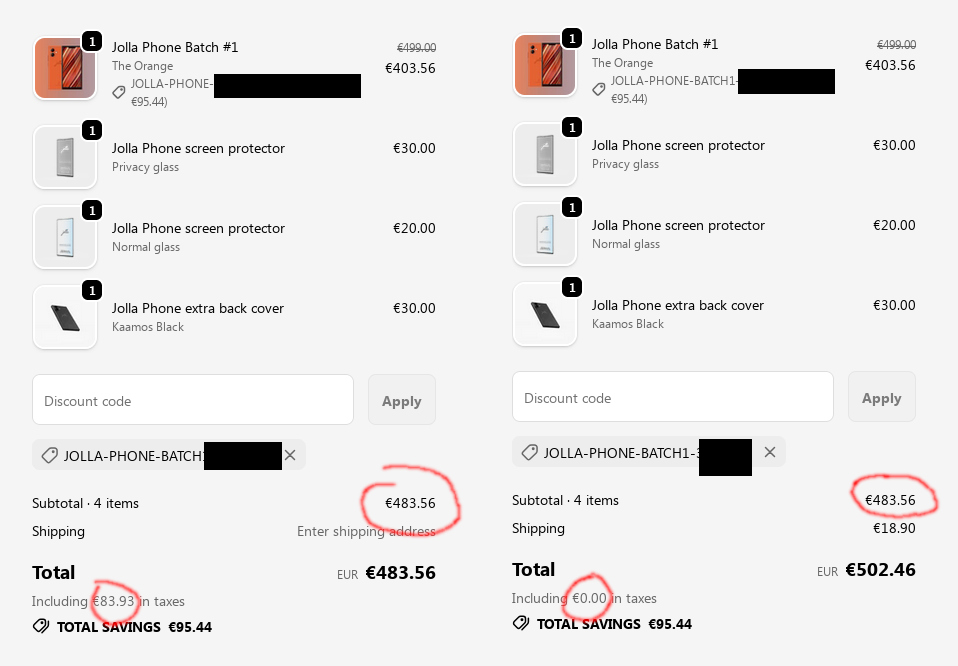Remove the applied discount code in right summary
The width and height of the screenshot is (958, 666).
(770, 452)
